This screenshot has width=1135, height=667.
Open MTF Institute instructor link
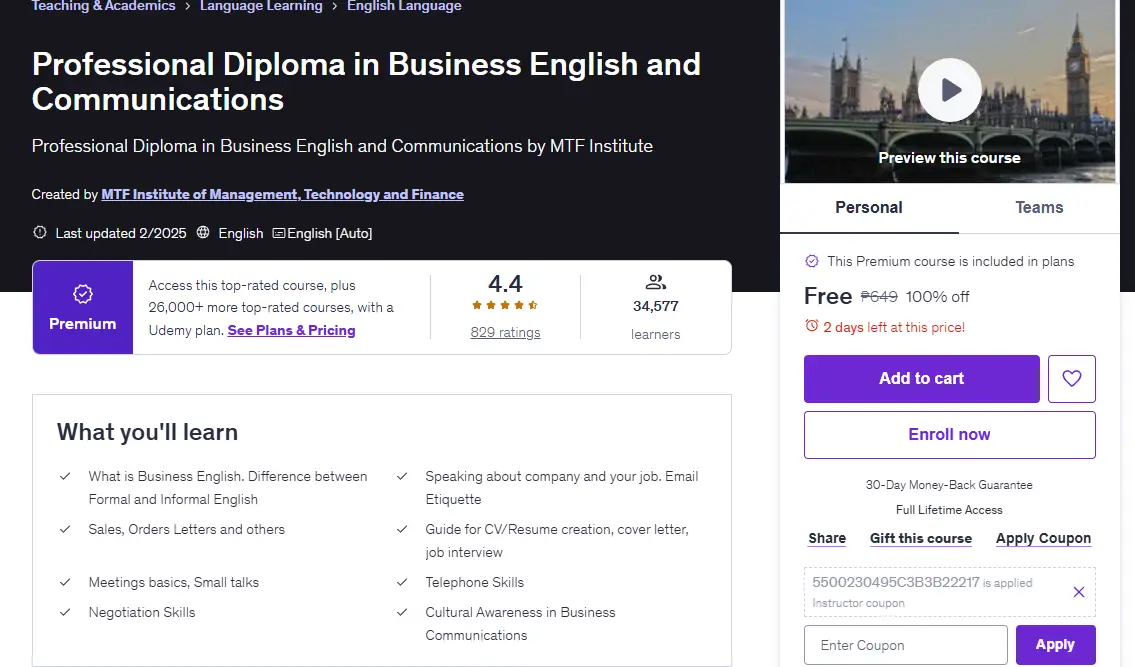click(x=282, y=194)
